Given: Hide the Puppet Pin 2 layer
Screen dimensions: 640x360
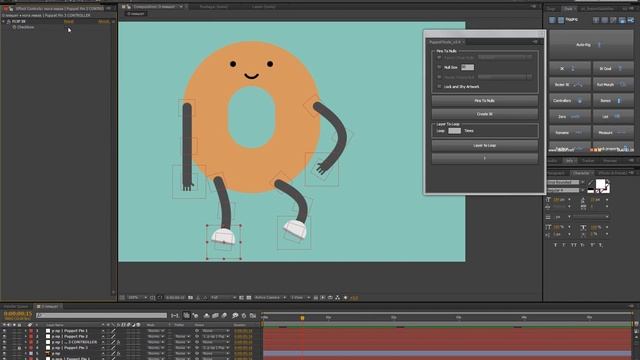Looking at the screenshot, I should click(x=4, y=336).
